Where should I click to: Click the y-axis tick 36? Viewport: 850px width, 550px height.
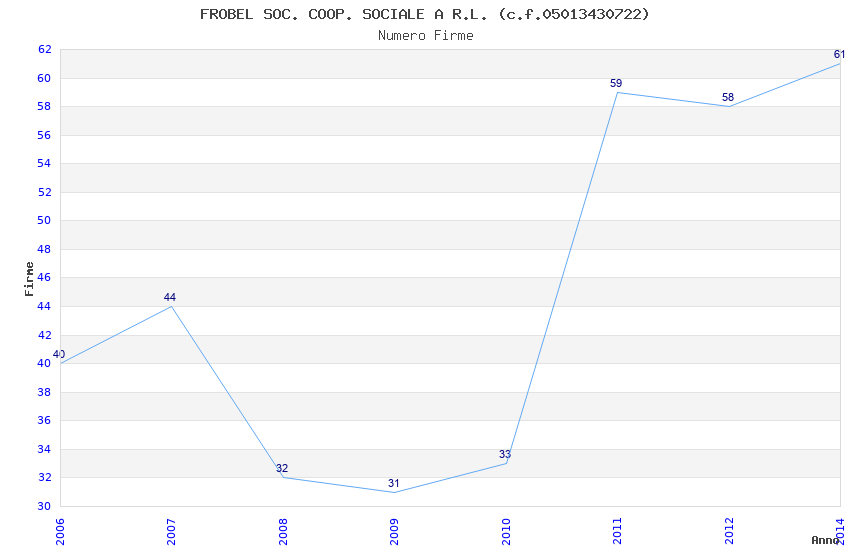(x=44, y=420)
